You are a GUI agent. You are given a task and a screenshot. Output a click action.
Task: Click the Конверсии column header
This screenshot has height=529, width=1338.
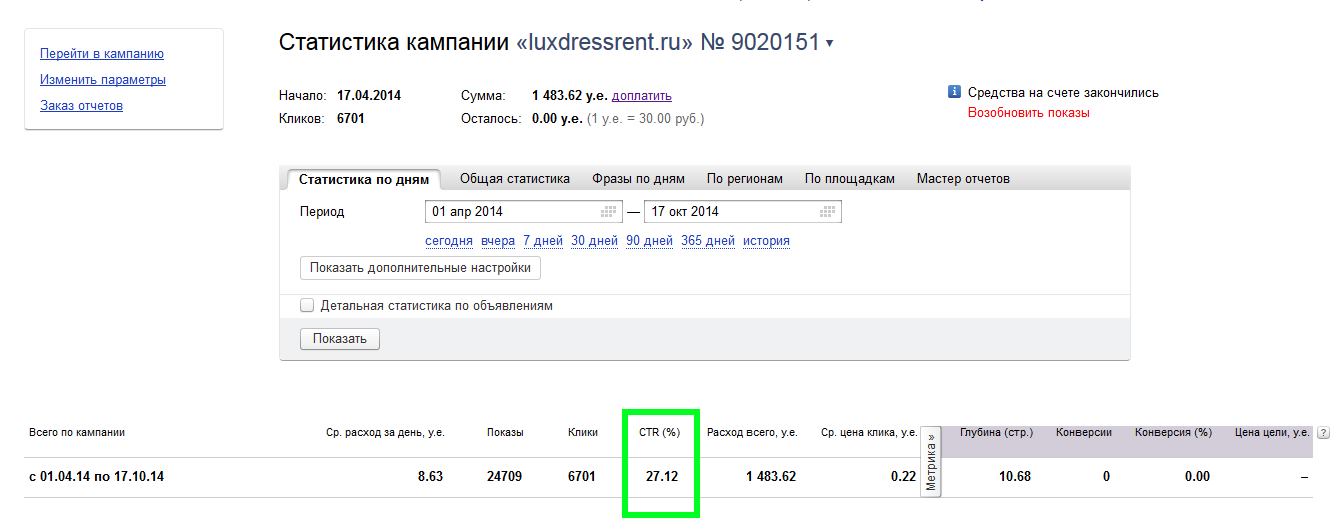point(1084,433)
